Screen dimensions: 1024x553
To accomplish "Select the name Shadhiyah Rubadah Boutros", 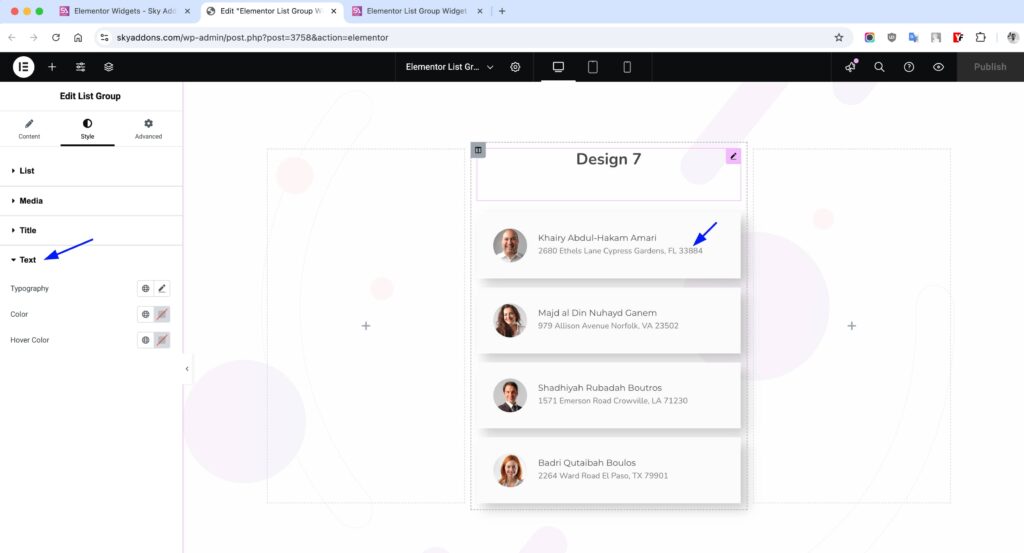I will pos(600,388).
